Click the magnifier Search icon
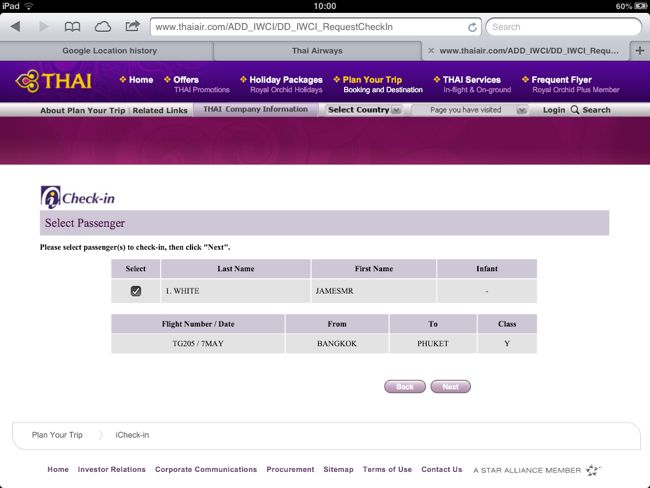The height and width of the screenshot is (488, 650). pos(575,109)
